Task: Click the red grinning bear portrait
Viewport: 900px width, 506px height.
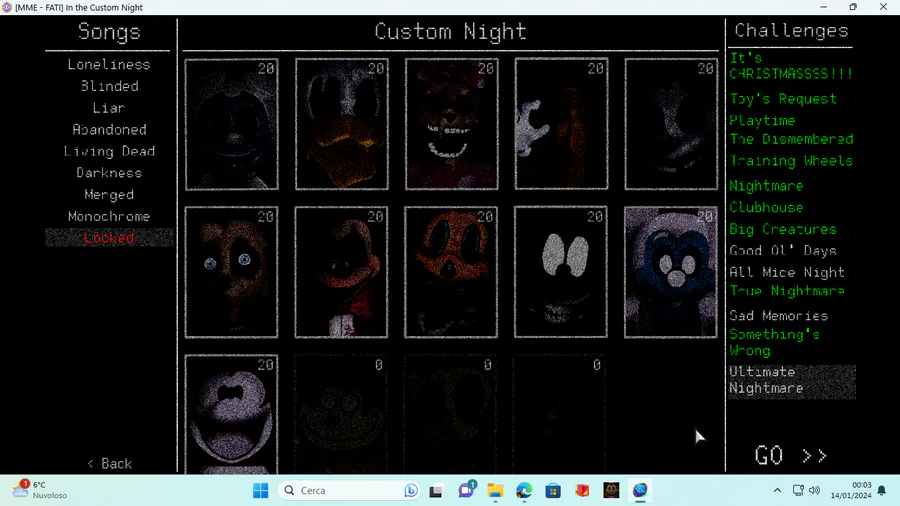Action: 452,124
